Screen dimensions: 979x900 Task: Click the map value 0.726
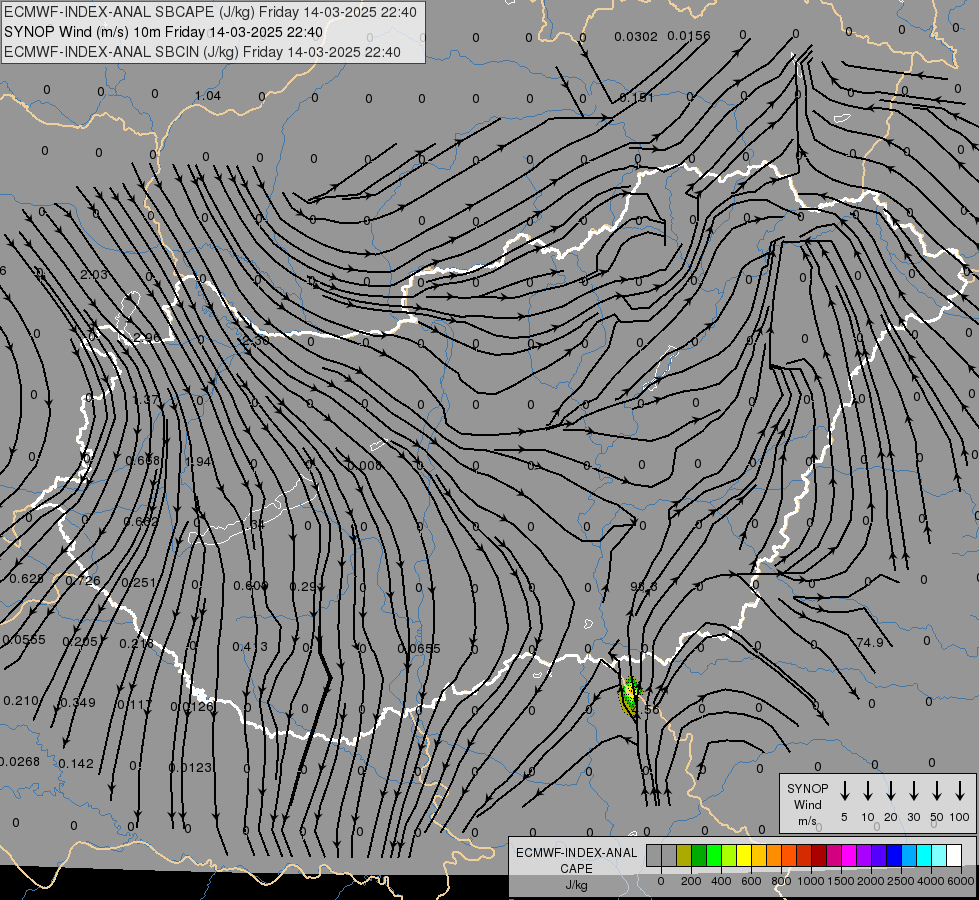82,581
